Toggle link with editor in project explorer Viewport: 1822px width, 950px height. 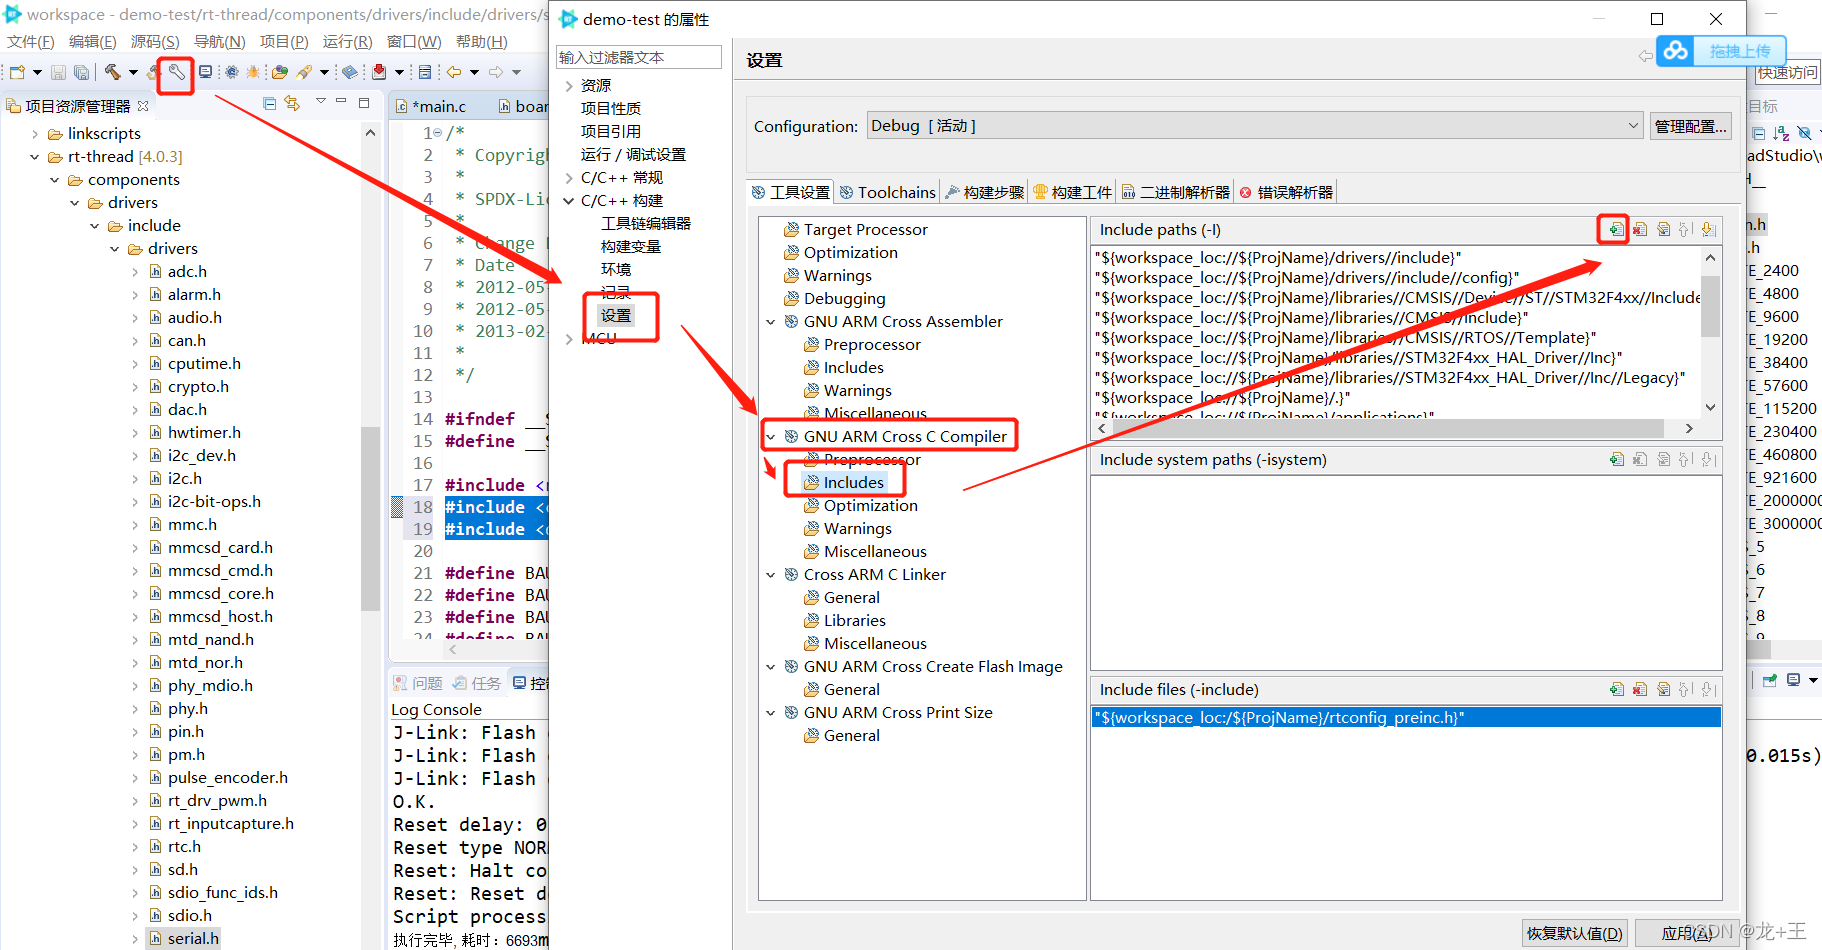292,103
